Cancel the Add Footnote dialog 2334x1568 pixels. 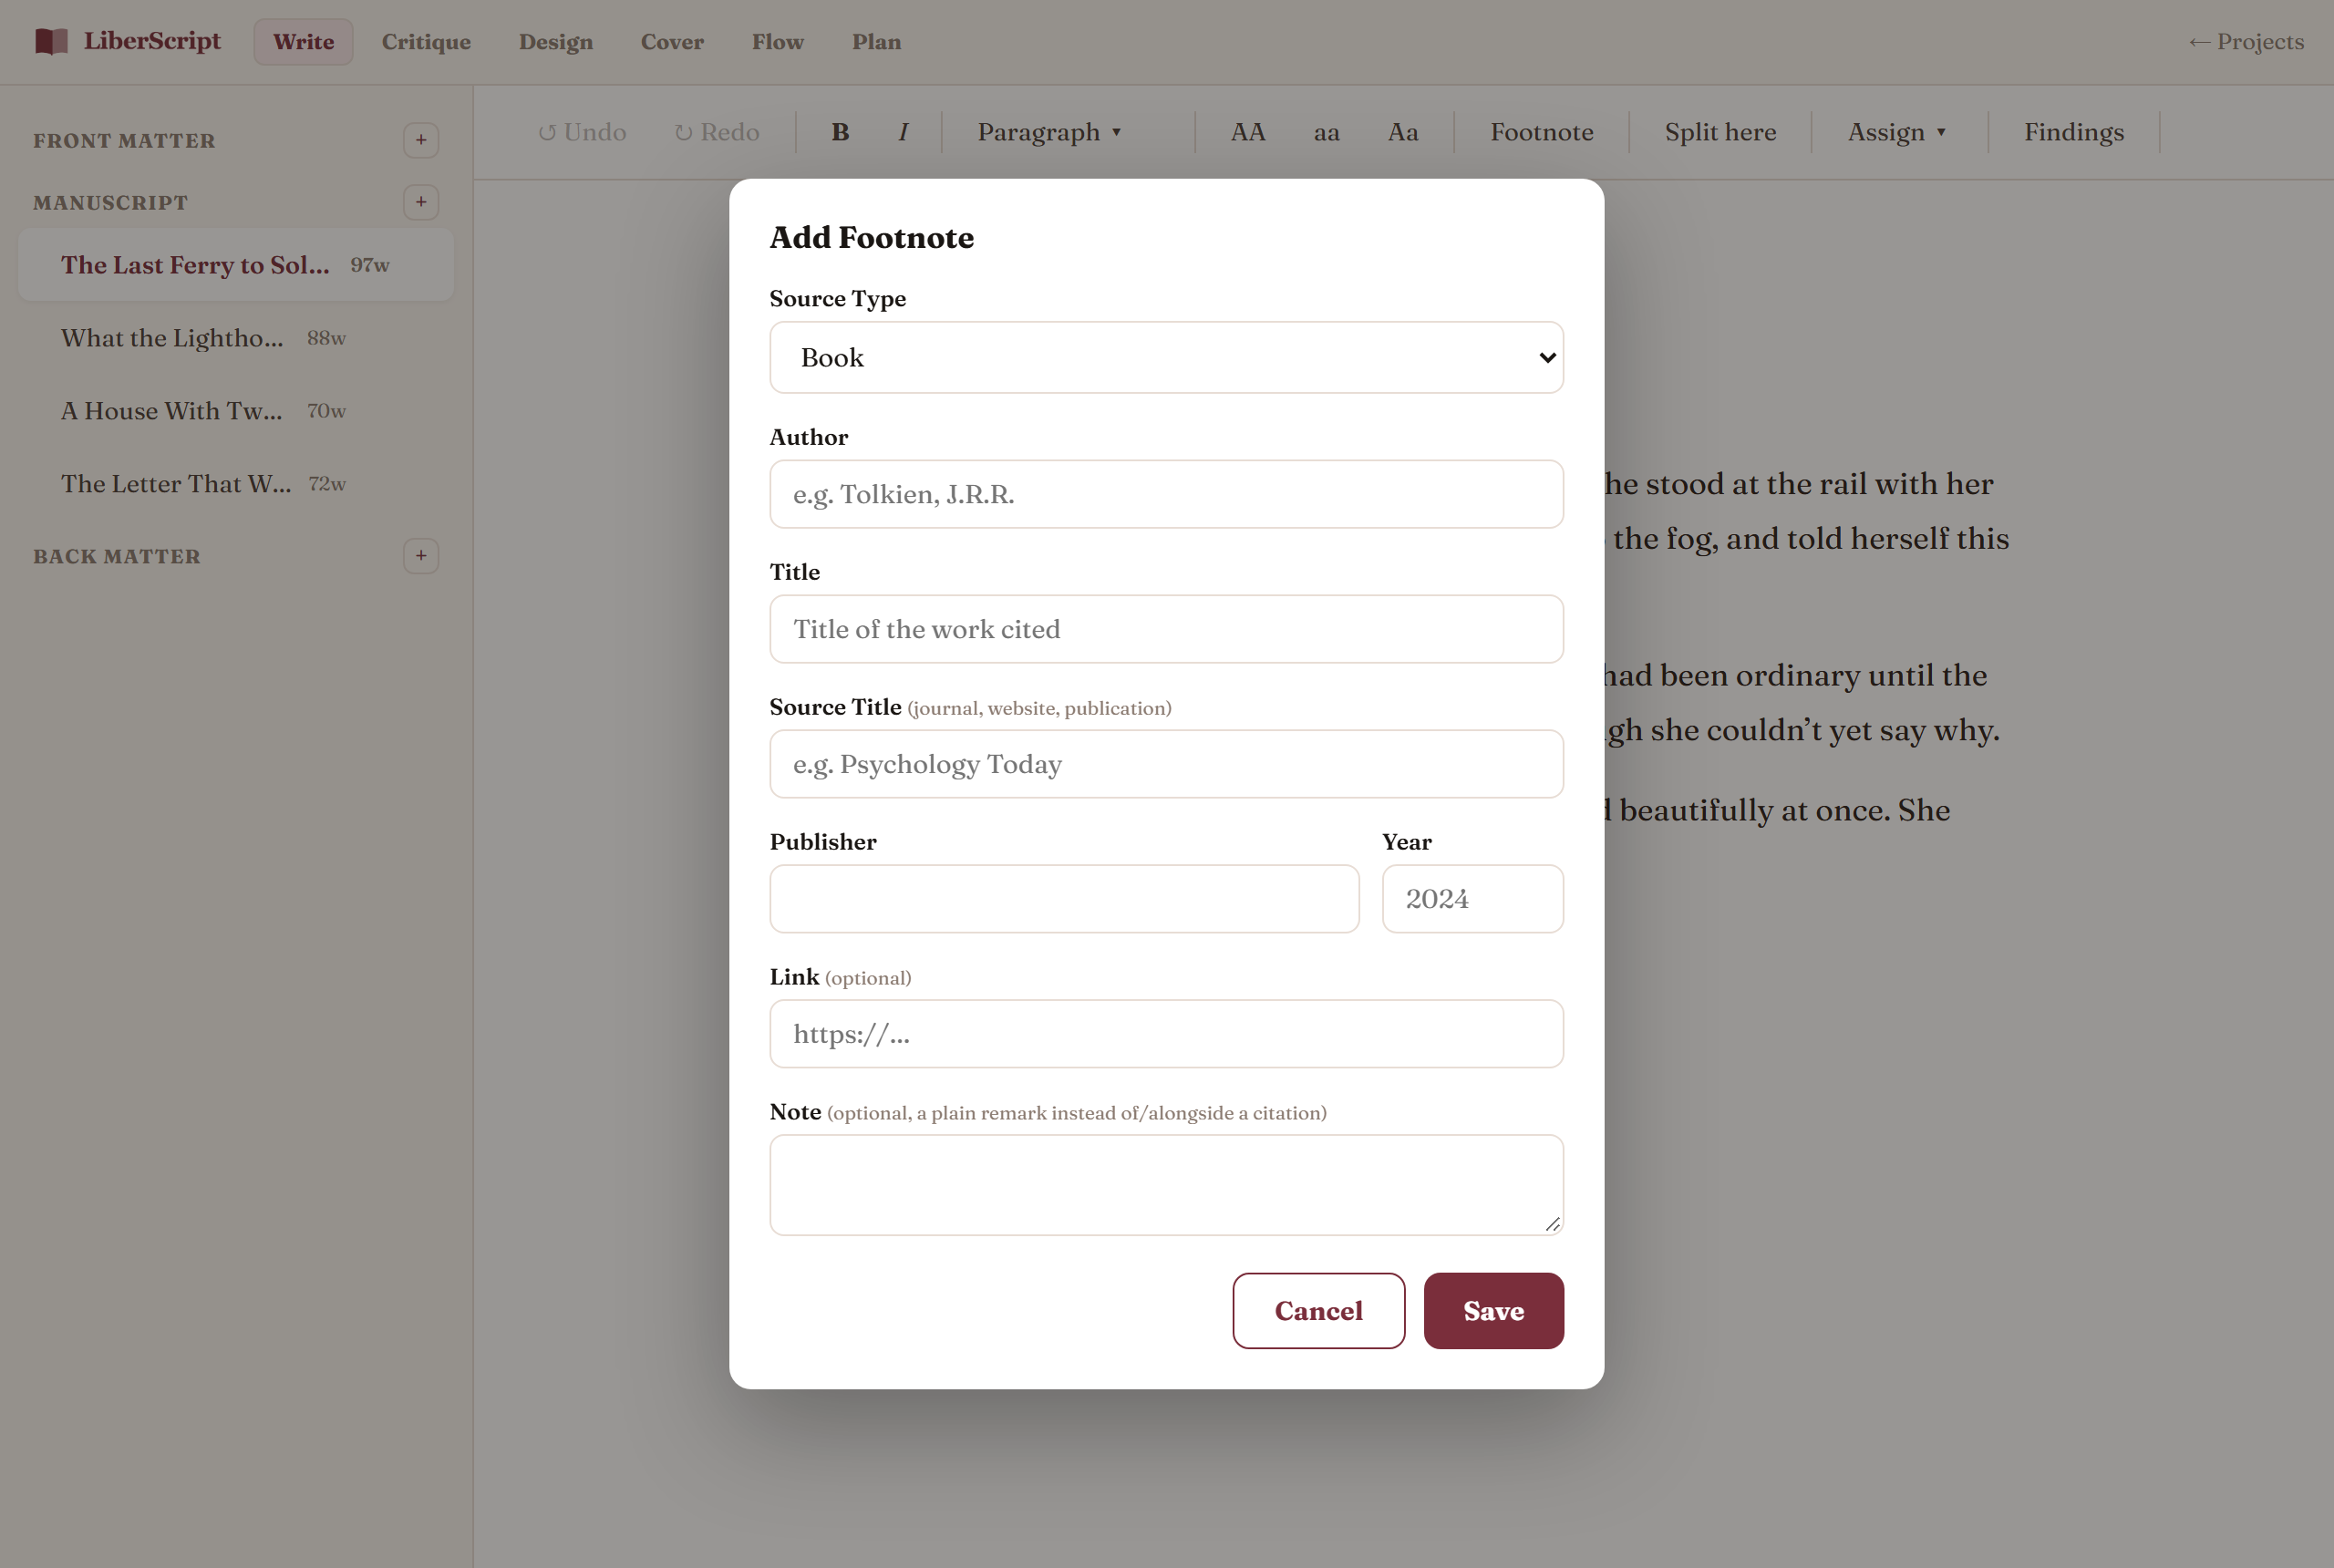click(x=1318, y=1311)
